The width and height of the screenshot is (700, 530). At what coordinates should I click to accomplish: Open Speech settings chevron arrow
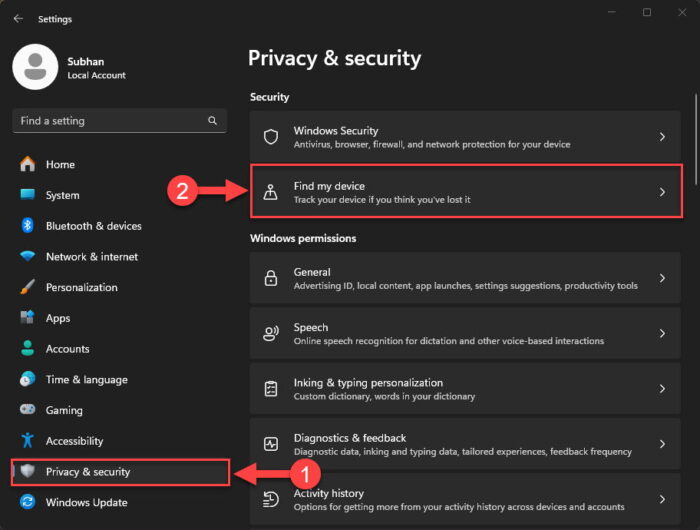(x=662, y=333)
